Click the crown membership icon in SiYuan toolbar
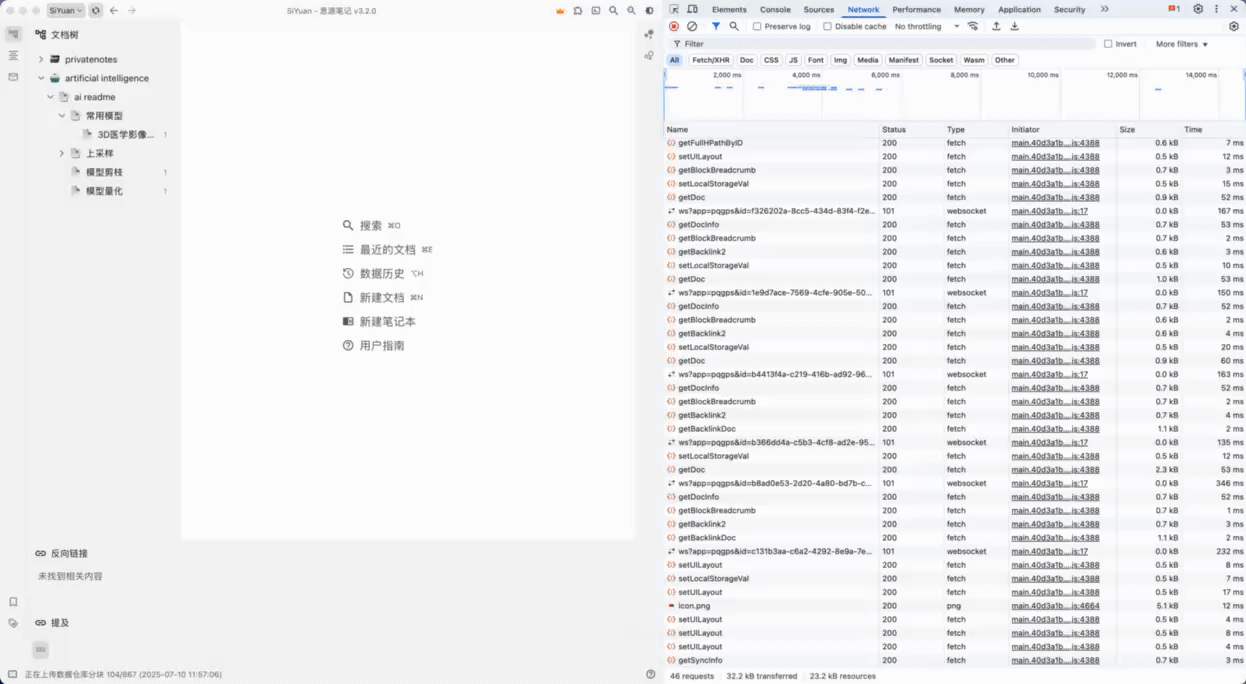 560,11
